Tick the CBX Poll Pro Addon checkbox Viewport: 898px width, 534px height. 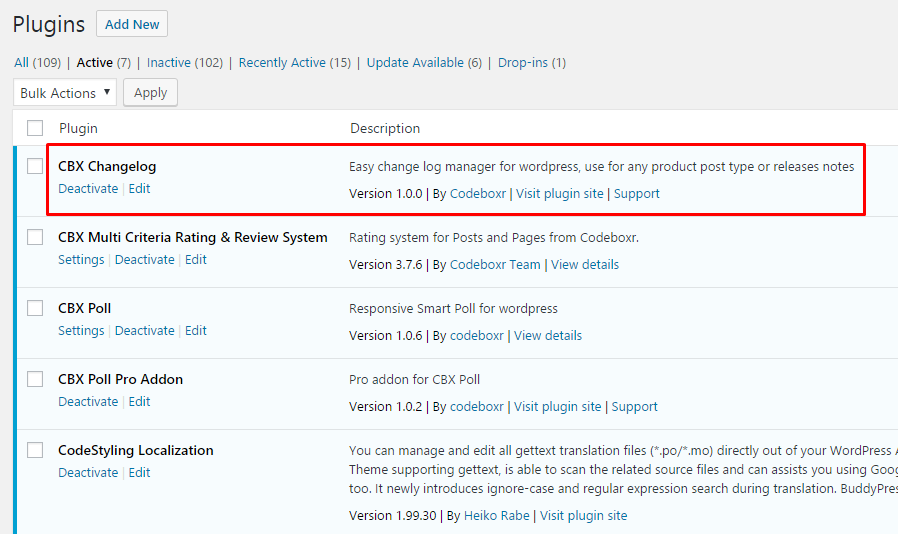coord(35,379)
